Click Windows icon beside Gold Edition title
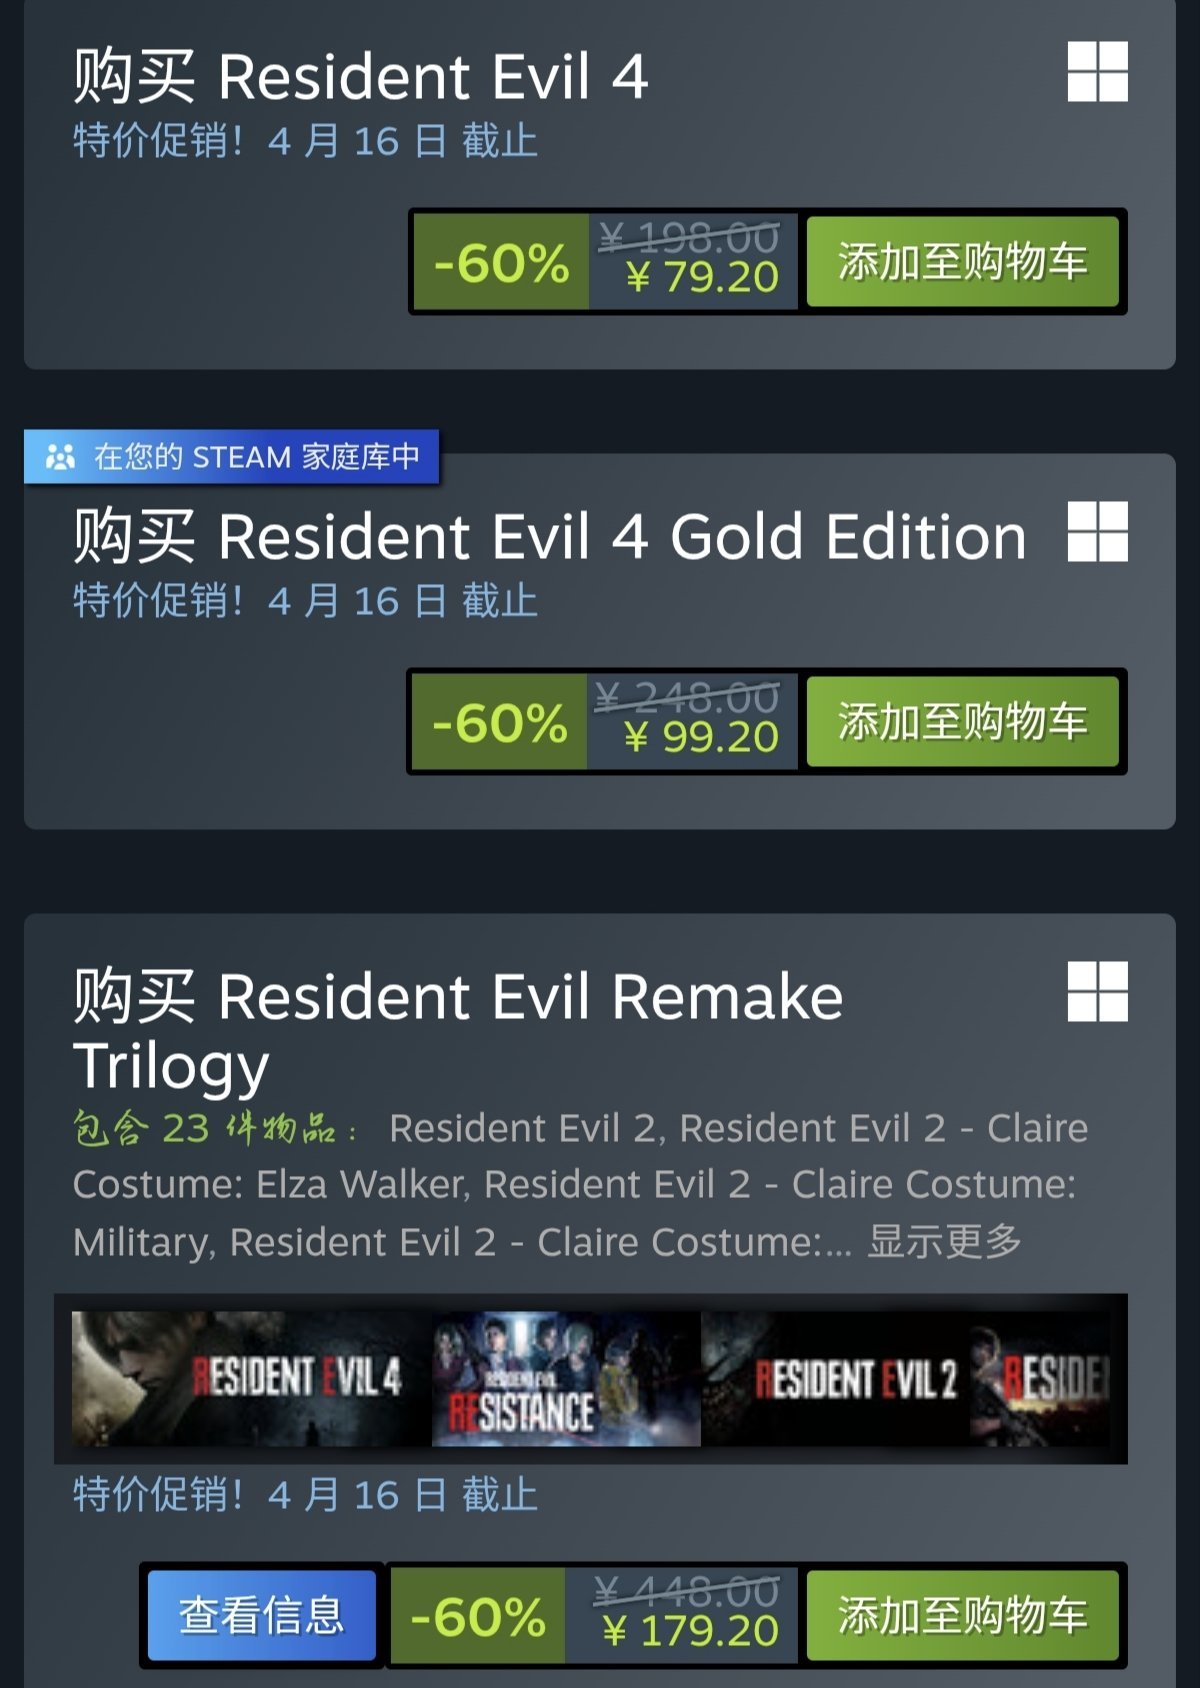 [x=1097, y=532]
